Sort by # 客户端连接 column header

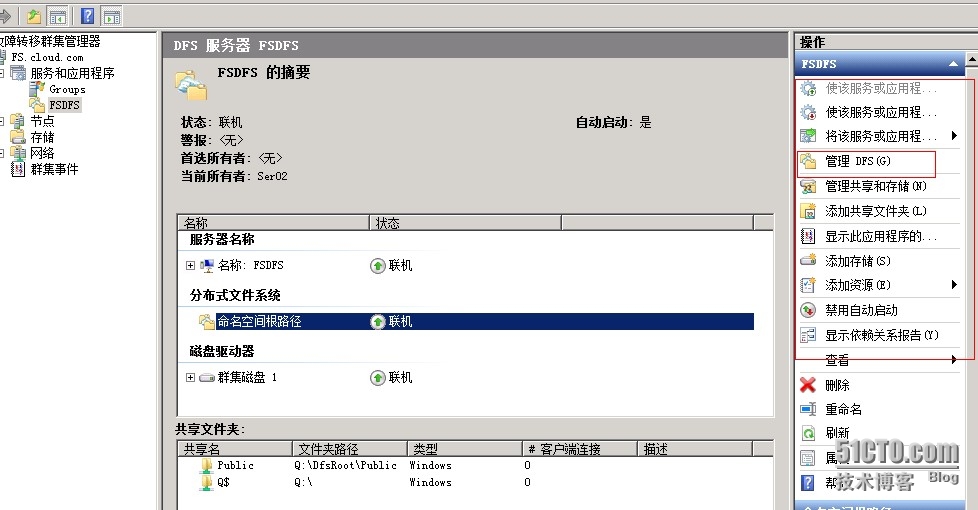point(579,449)
